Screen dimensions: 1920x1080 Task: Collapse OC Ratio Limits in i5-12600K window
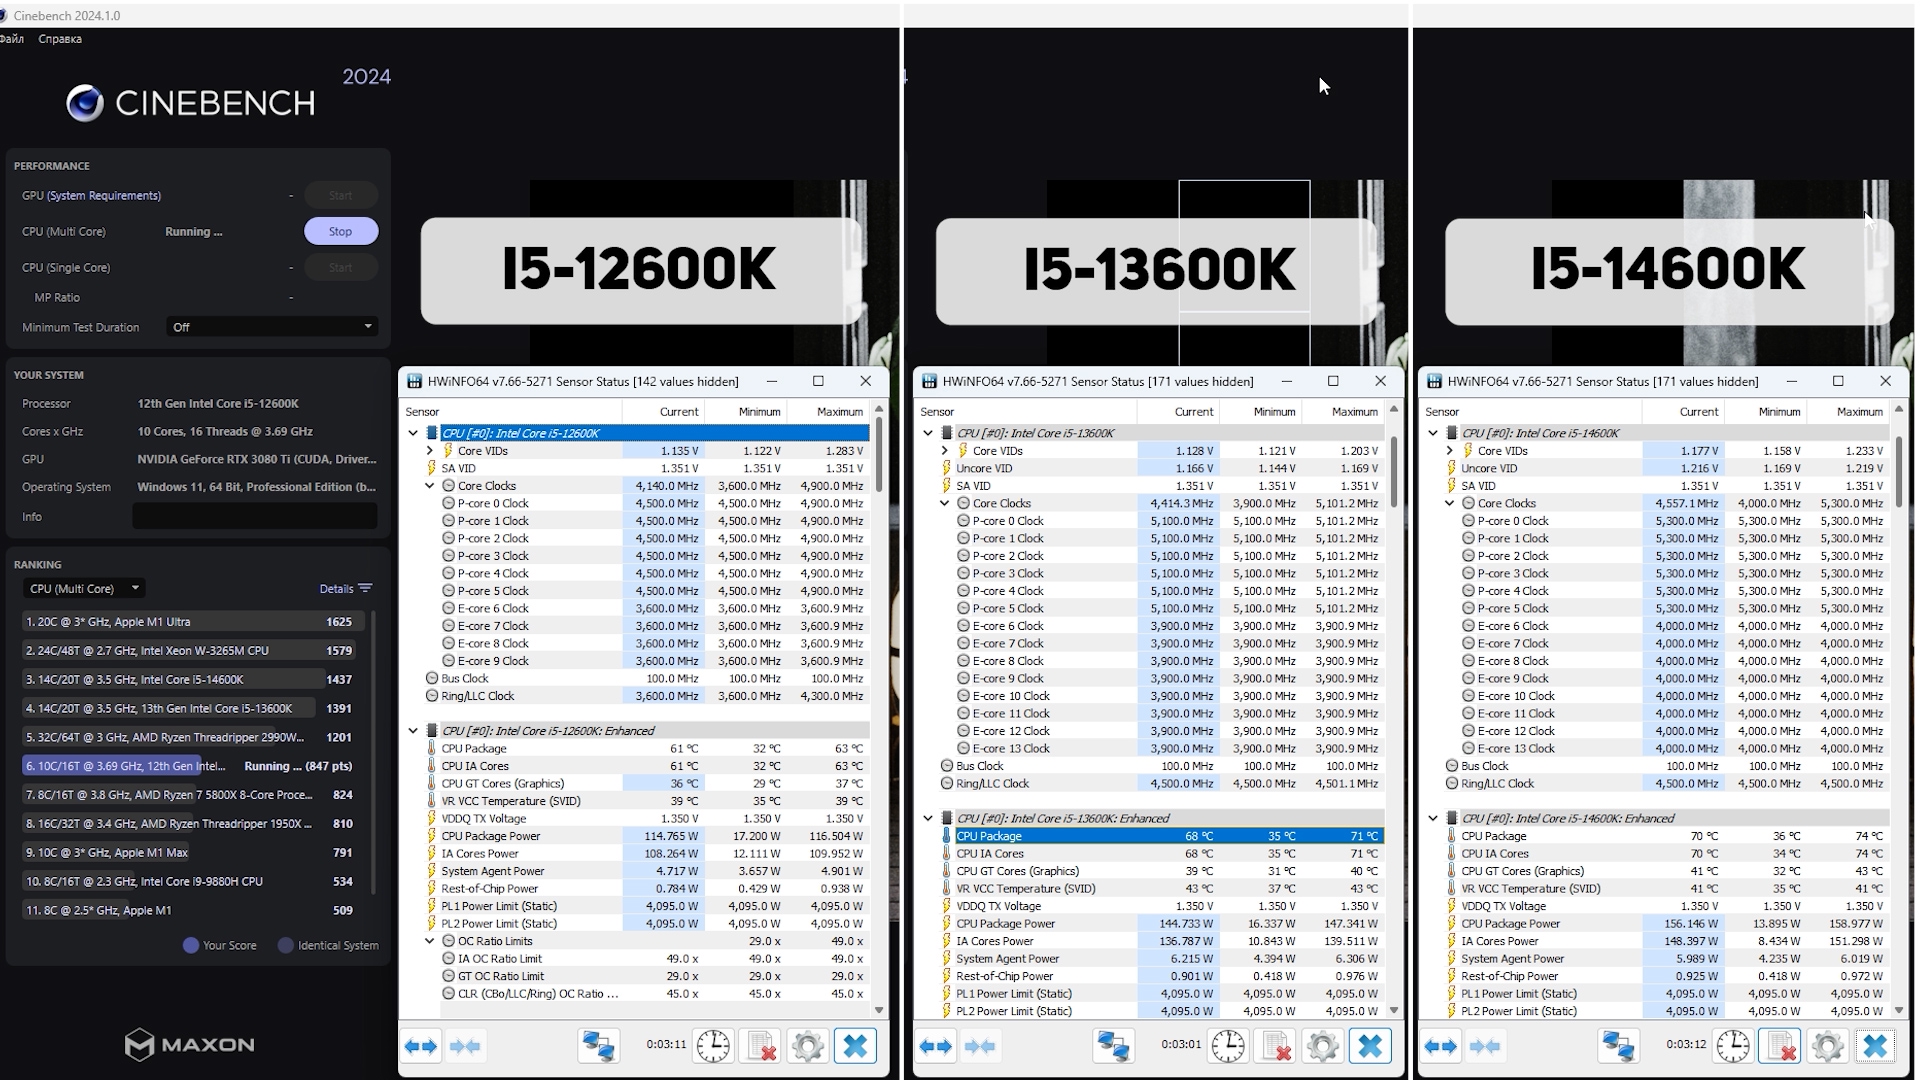(x=430, y=941)
